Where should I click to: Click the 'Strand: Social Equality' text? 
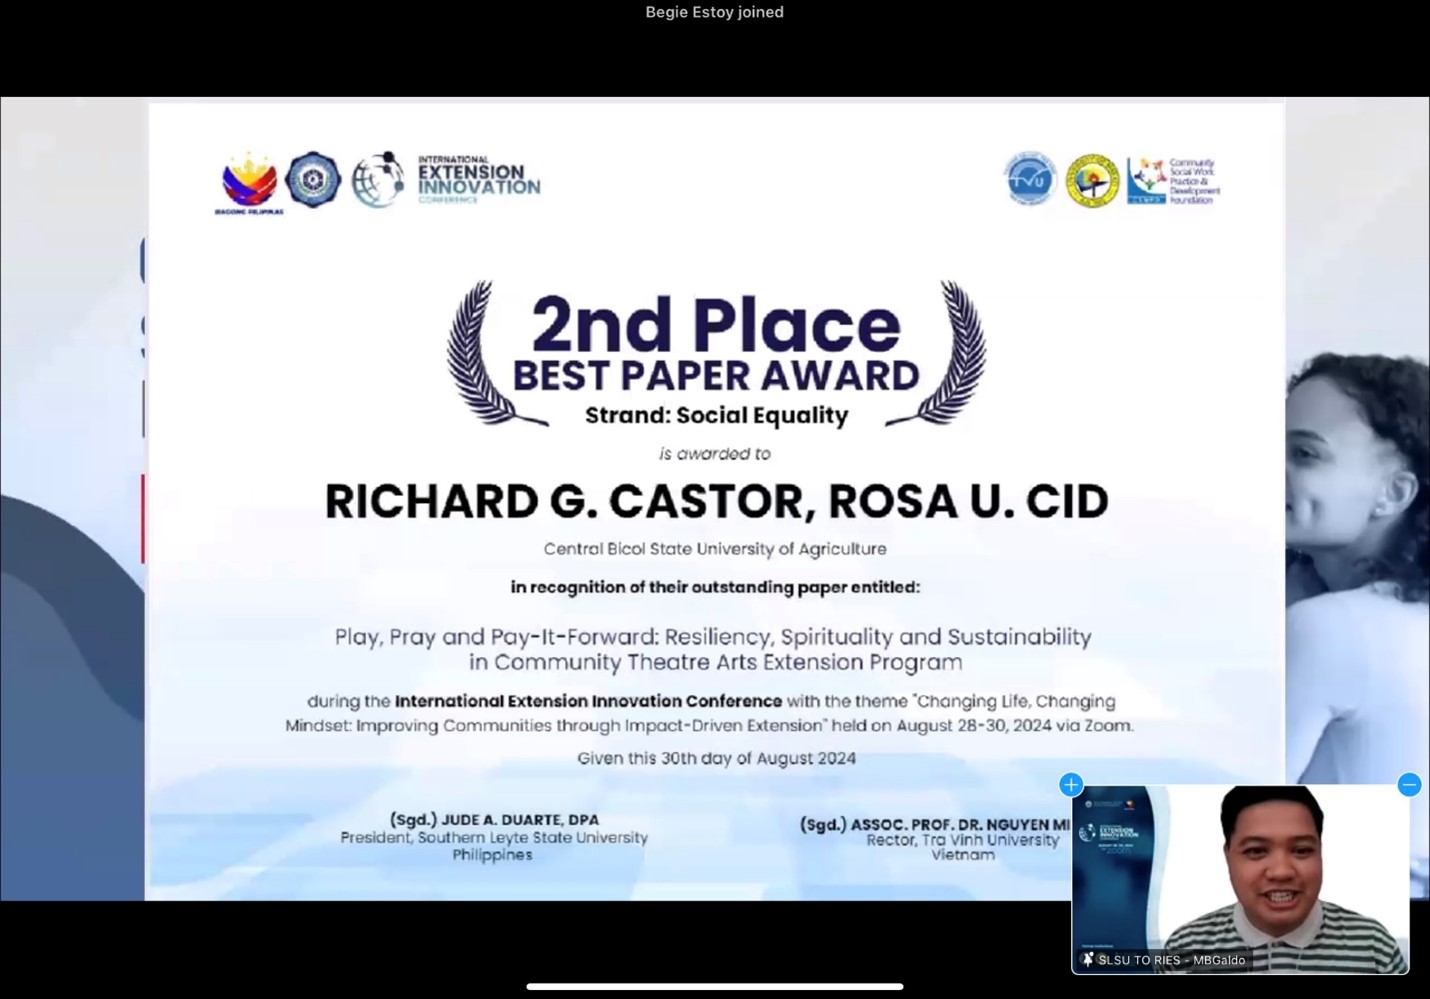point(716,416)
